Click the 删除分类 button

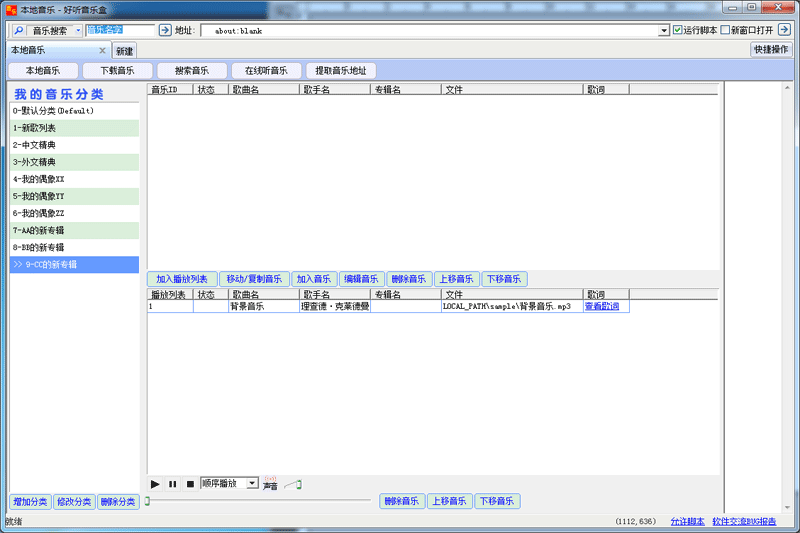click(118, 502)
